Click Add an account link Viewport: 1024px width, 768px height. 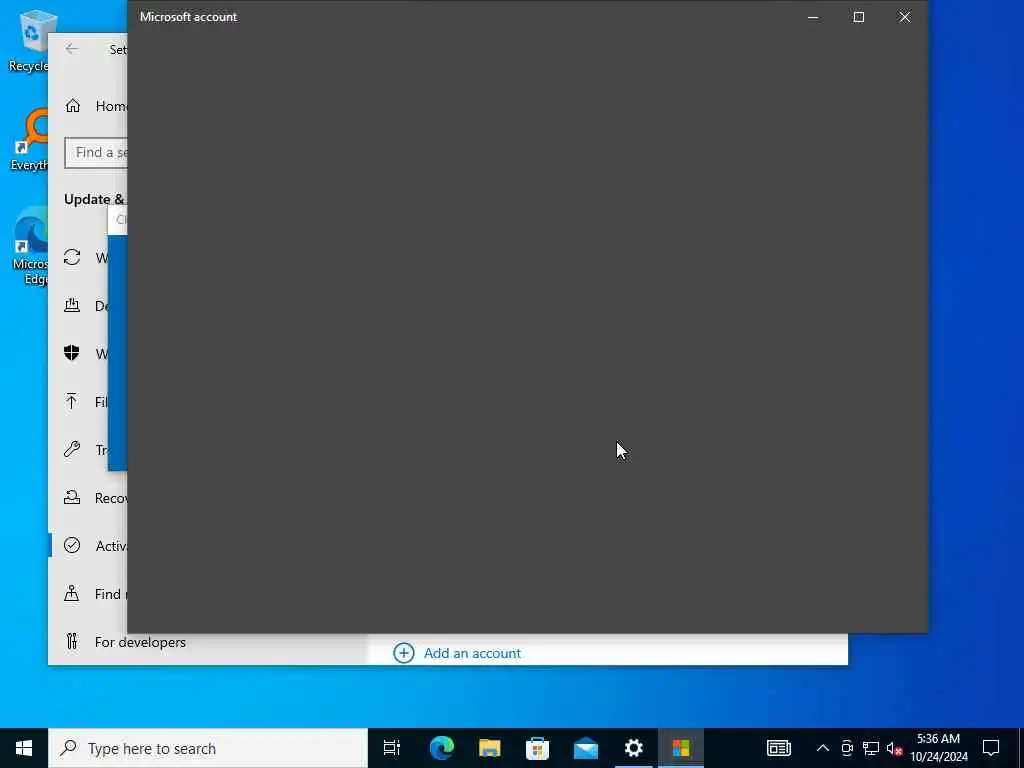pos(472,653)
